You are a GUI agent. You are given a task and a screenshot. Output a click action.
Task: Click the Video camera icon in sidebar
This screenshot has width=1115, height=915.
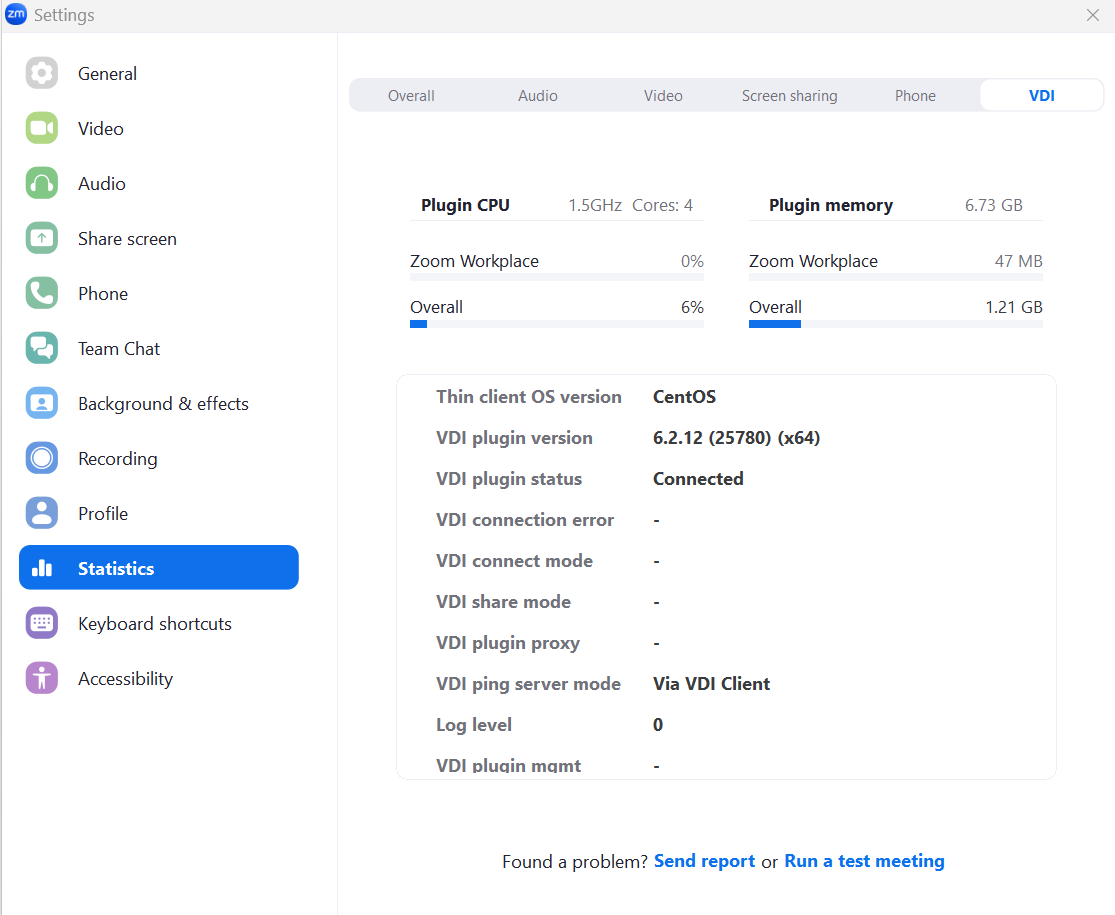[41, 128]
